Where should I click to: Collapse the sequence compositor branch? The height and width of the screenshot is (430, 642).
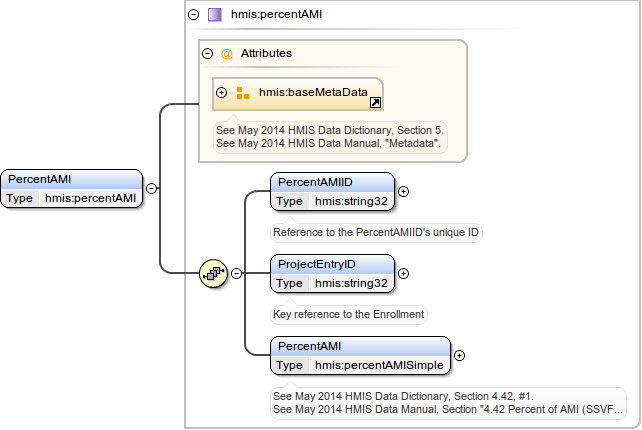click(x=237, y=272)
